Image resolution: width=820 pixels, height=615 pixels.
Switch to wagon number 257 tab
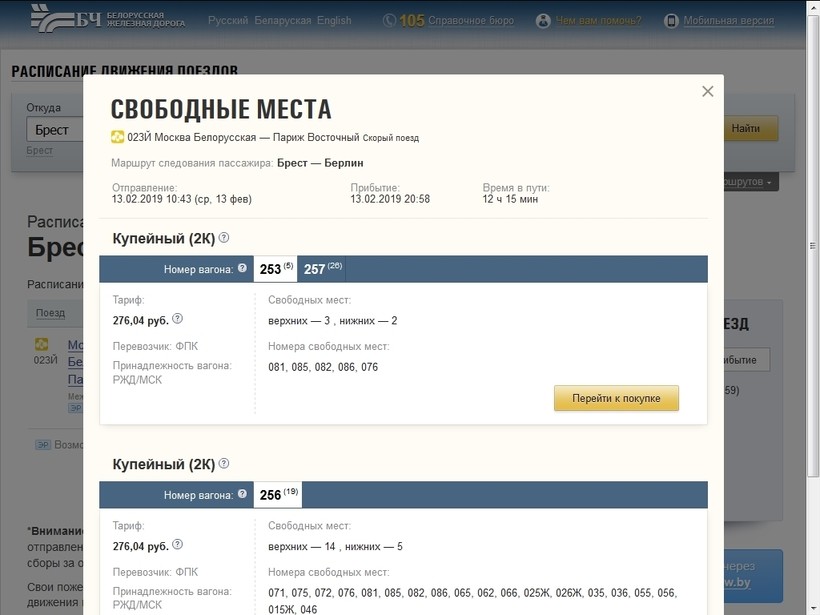pyautogui.click(x=321, y=269)
